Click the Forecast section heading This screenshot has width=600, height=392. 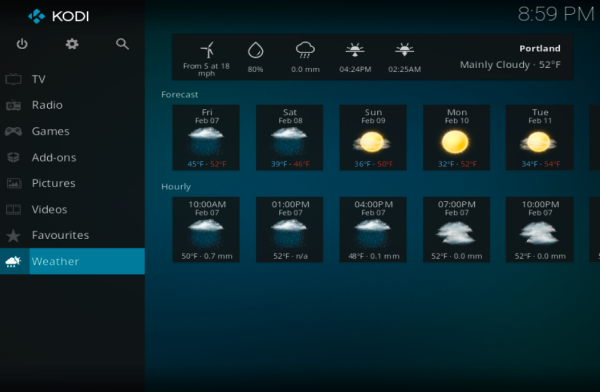[x=180, y=95]
